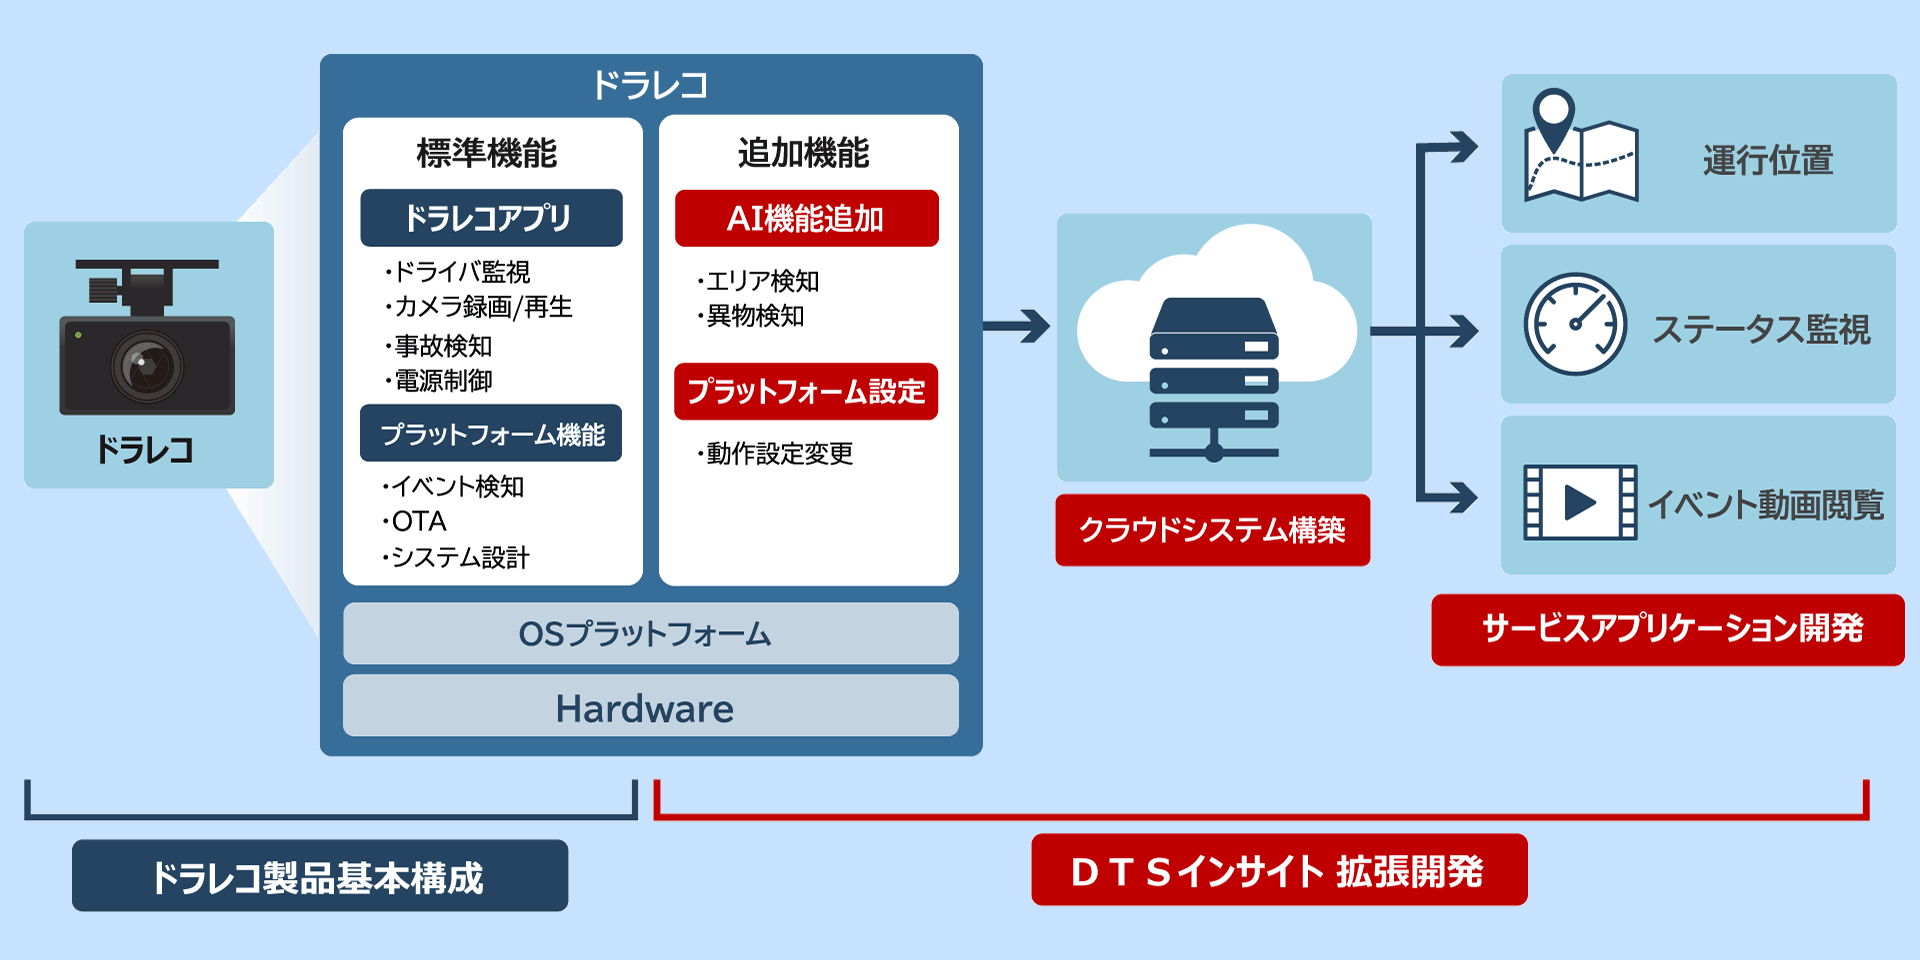This screenshot has width=1920, height=960.
Task: Click the 事故検知 item
Action: click(439, 346)
